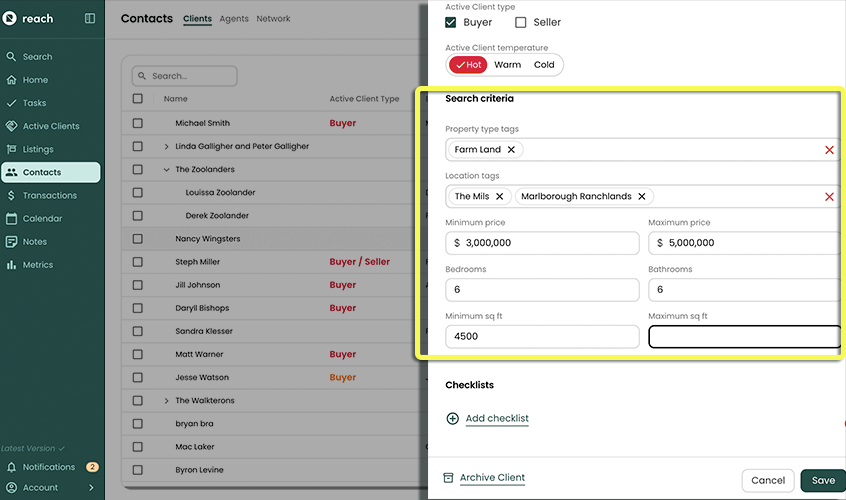The image size is (846, 500).
Task: Select the Michael Smith row checkbox
Action: [x=138, y=123]
